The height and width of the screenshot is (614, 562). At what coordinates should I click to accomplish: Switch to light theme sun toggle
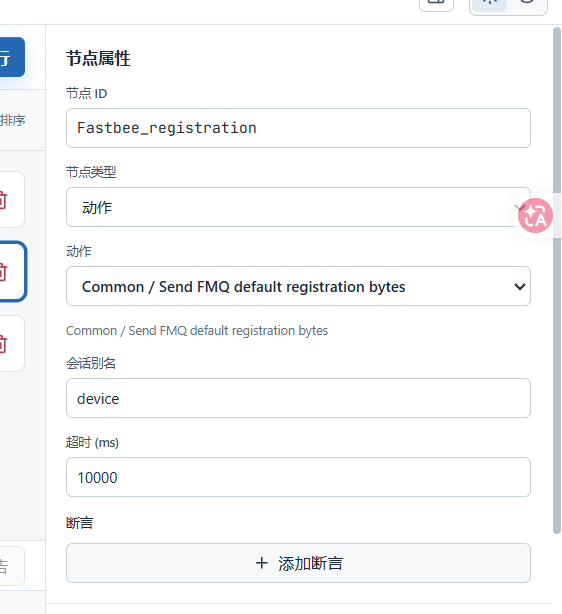(x=490, y=3)
